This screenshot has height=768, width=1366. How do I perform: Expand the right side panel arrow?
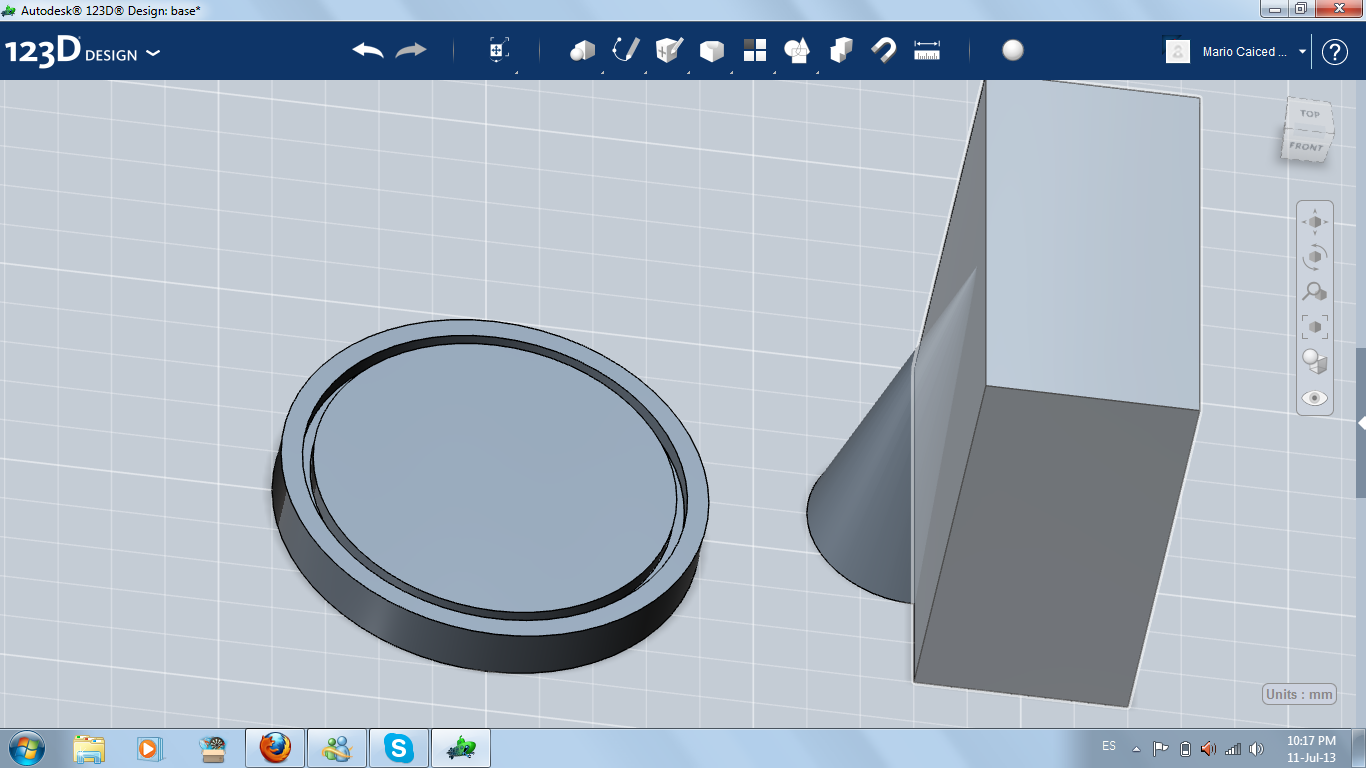click(x=1361, y=423)
